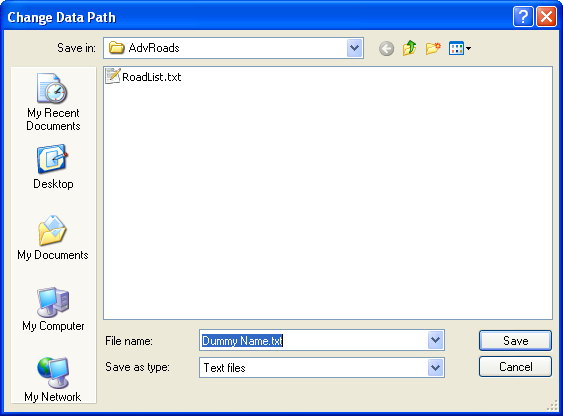The width and height of the screenshot is (563, 416).
Task: Expand the Save in folder dropdown
Action: pyautogui.click(x=354, y=48)
